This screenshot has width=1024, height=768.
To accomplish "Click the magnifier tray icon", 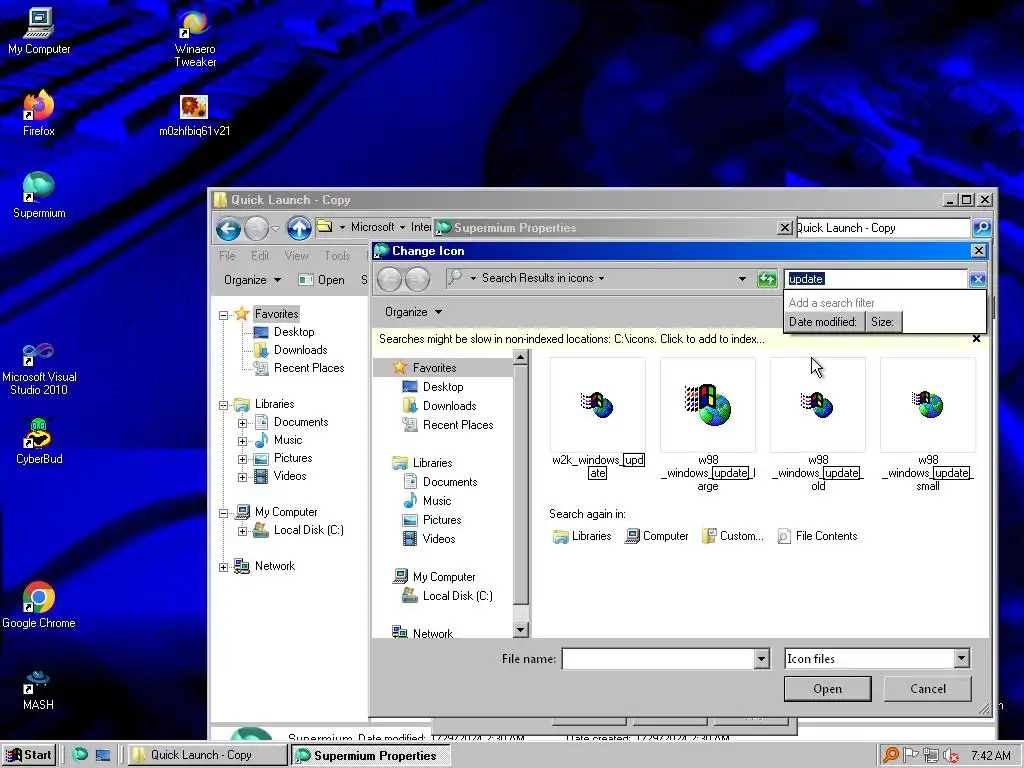I will pos(890,756).
